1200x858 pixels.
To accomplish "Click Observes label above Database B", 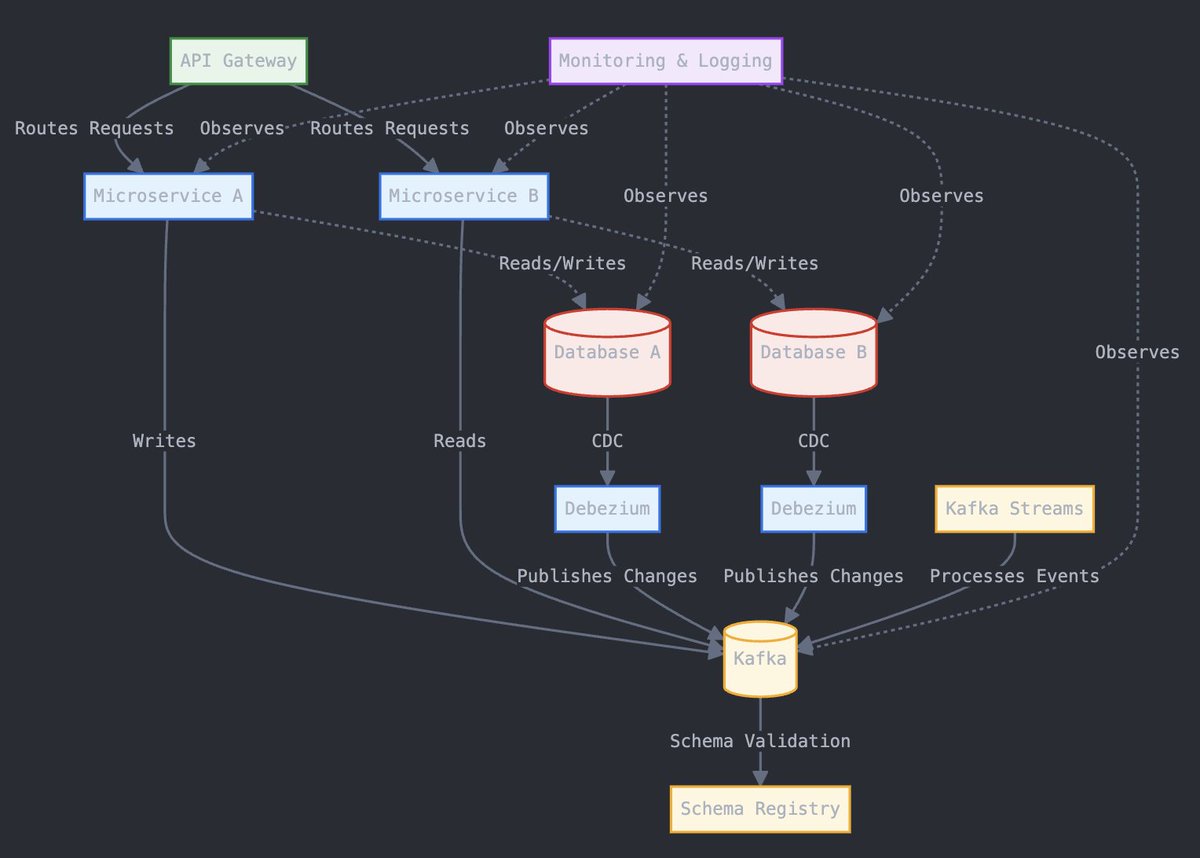I will point(941,196).
